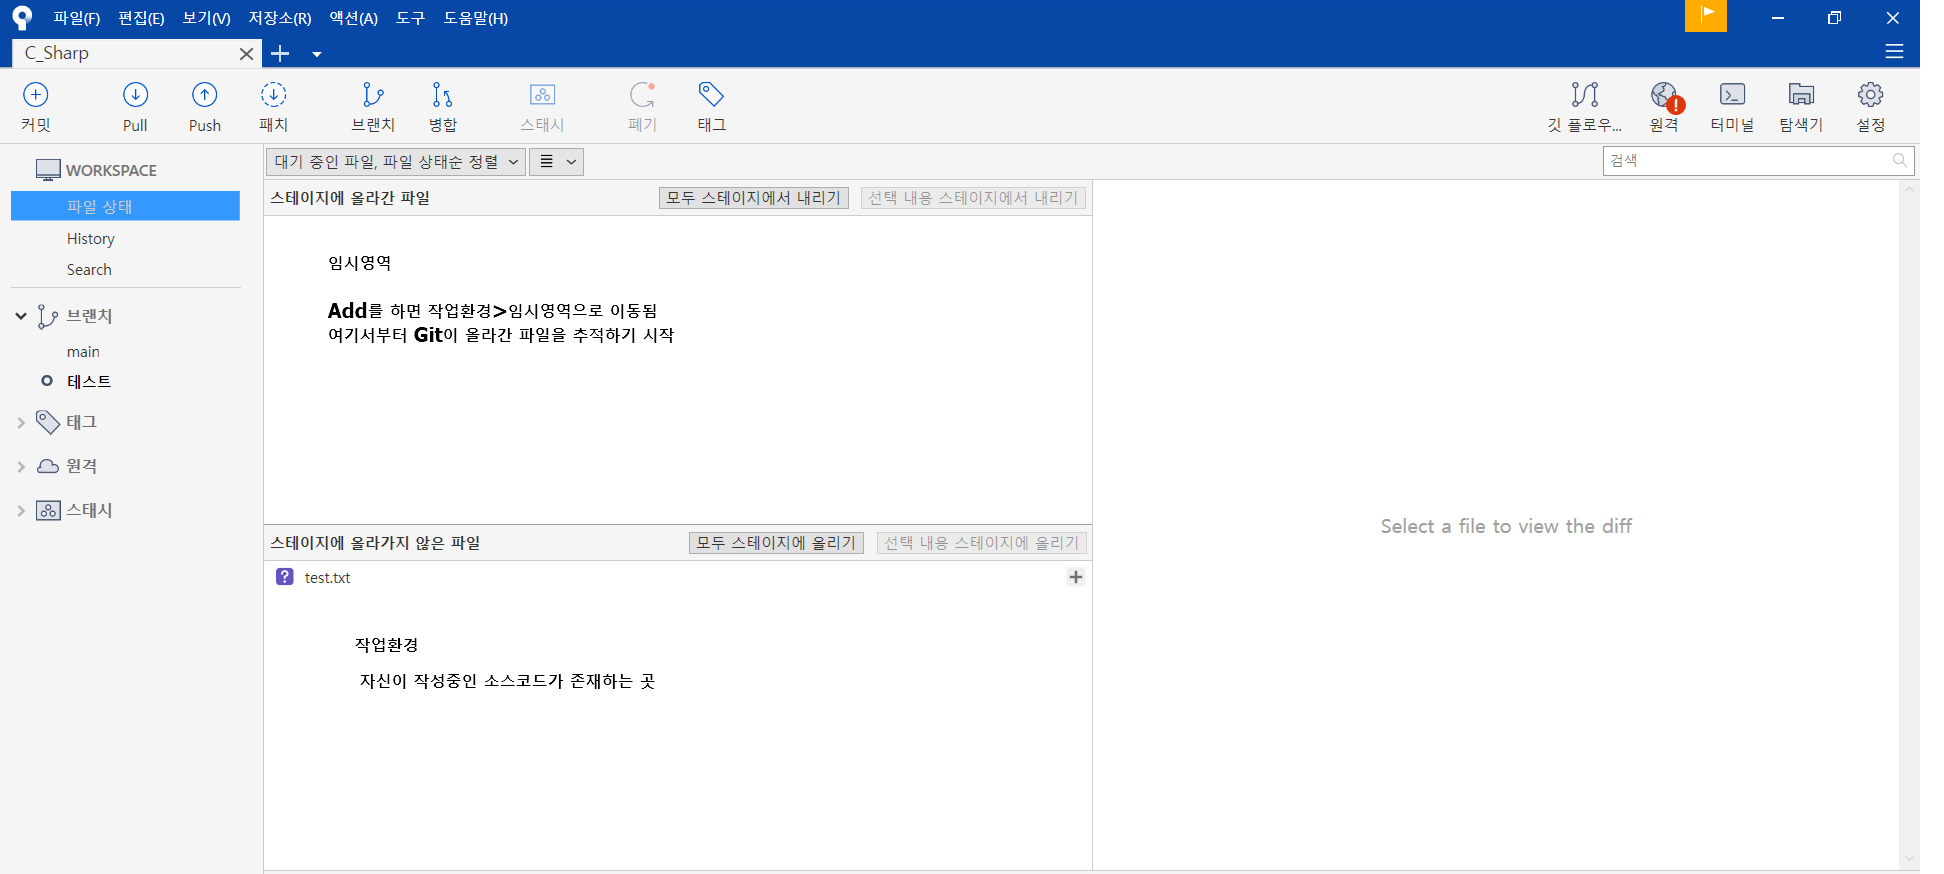Click the question mark status icon of test.txt

pyautogui.click(x=285, y=577)
